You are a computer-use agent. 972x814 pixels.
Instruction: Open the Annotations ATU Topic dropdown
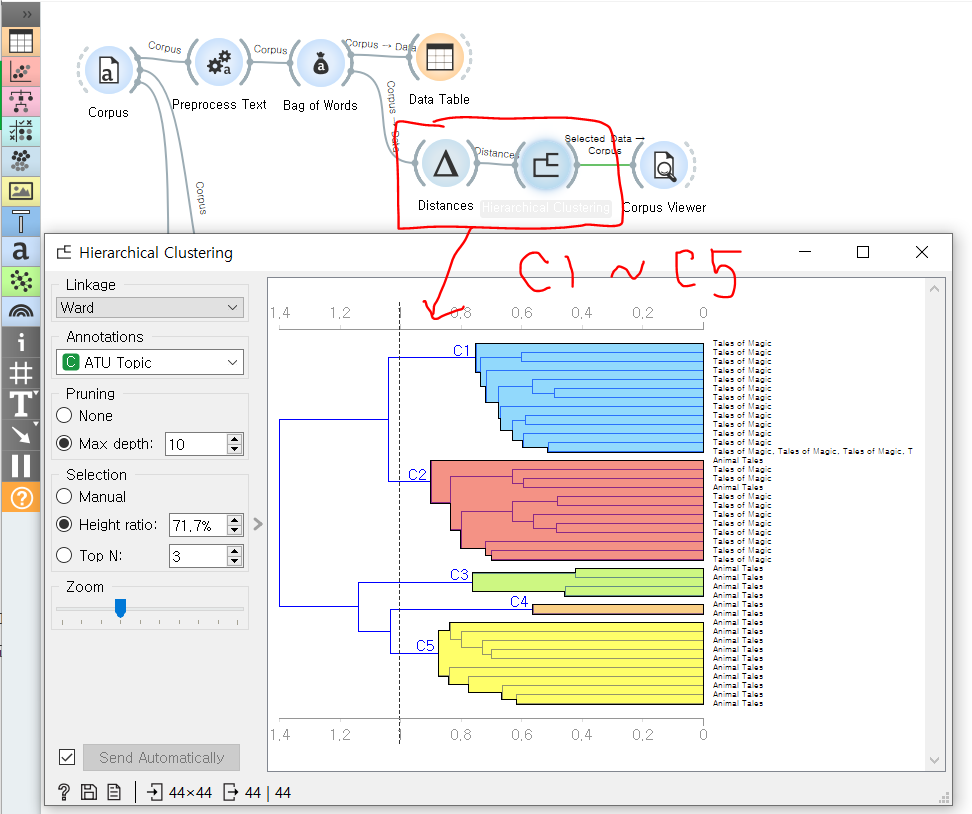pos(149,362)
